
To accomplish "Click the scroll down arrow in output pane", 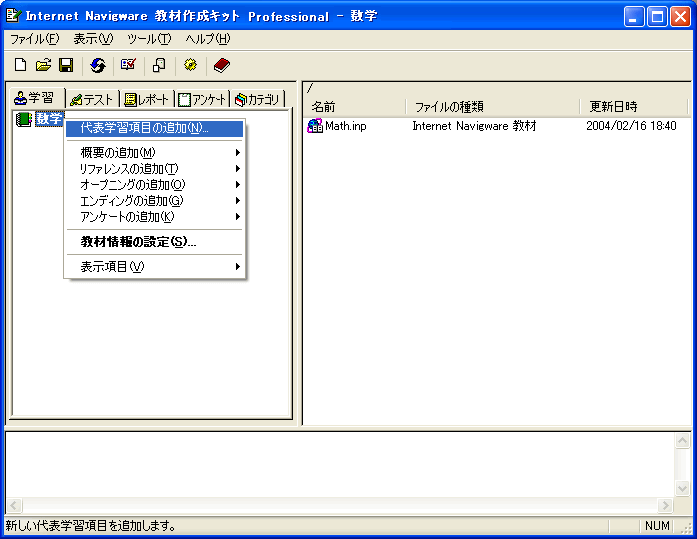I will click(x=682, y=488).
